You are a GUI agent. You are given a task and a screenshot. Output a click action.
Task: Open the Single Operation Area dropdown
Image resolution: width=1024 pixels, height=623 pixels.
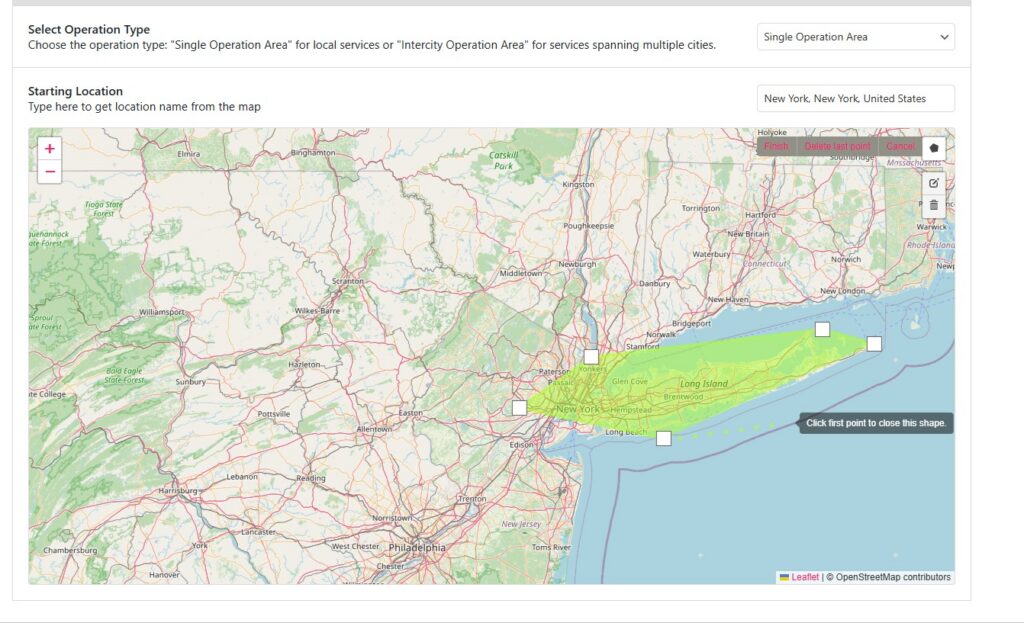click(854, 36)
